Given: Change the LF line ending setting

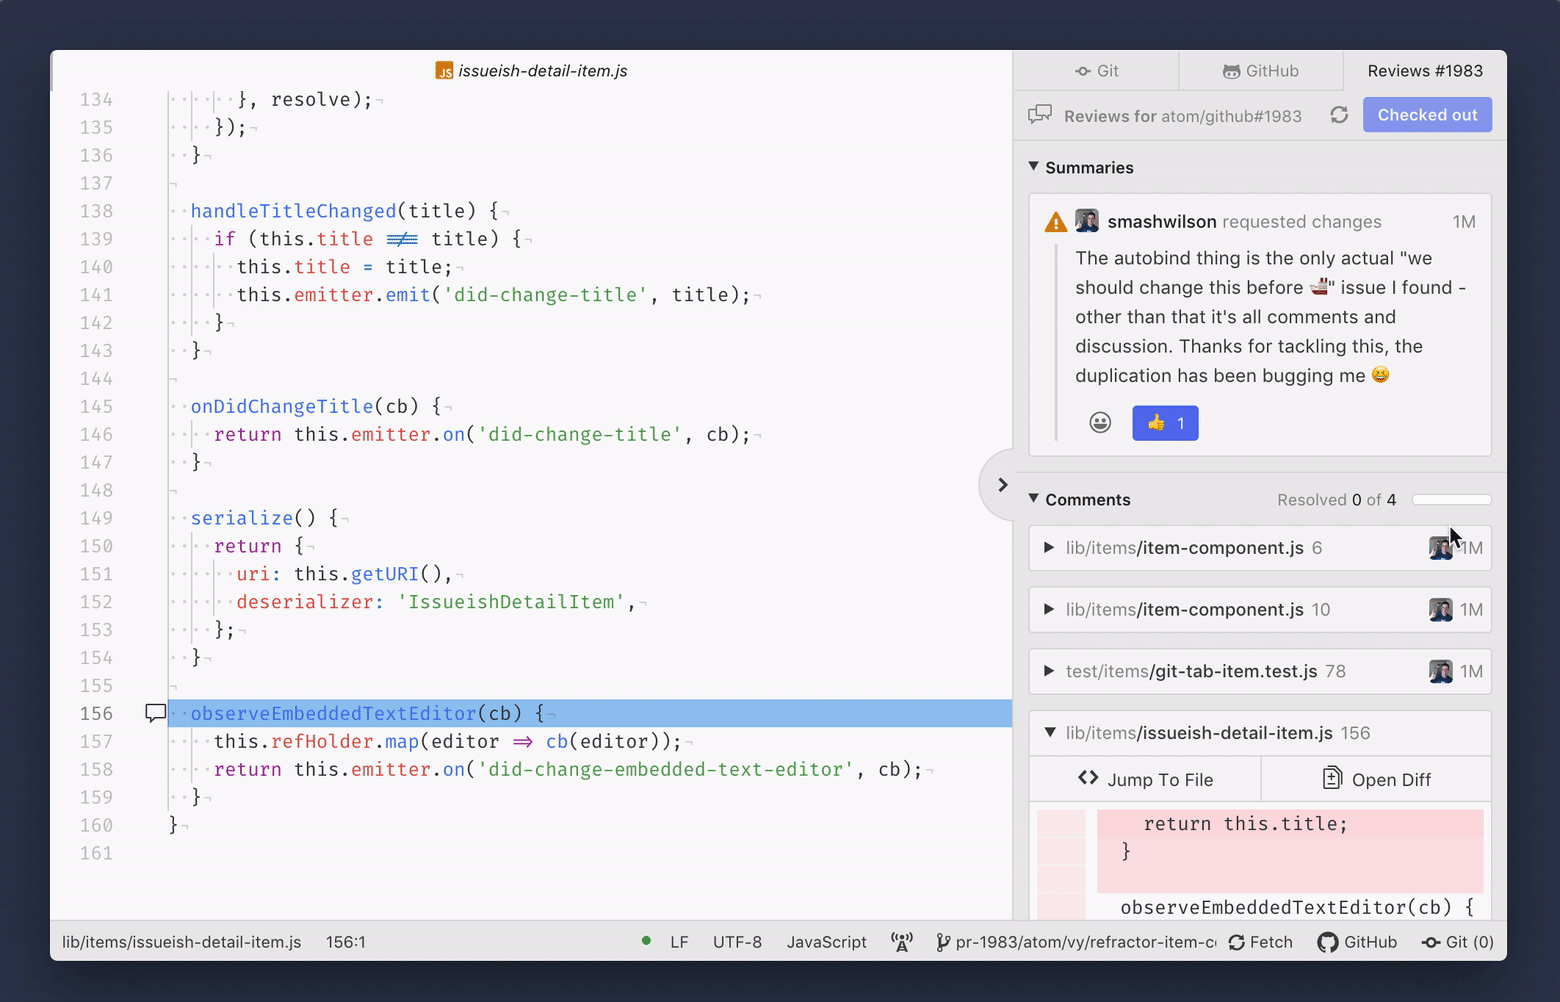Looking at the screenshot, I should [679, 942].
